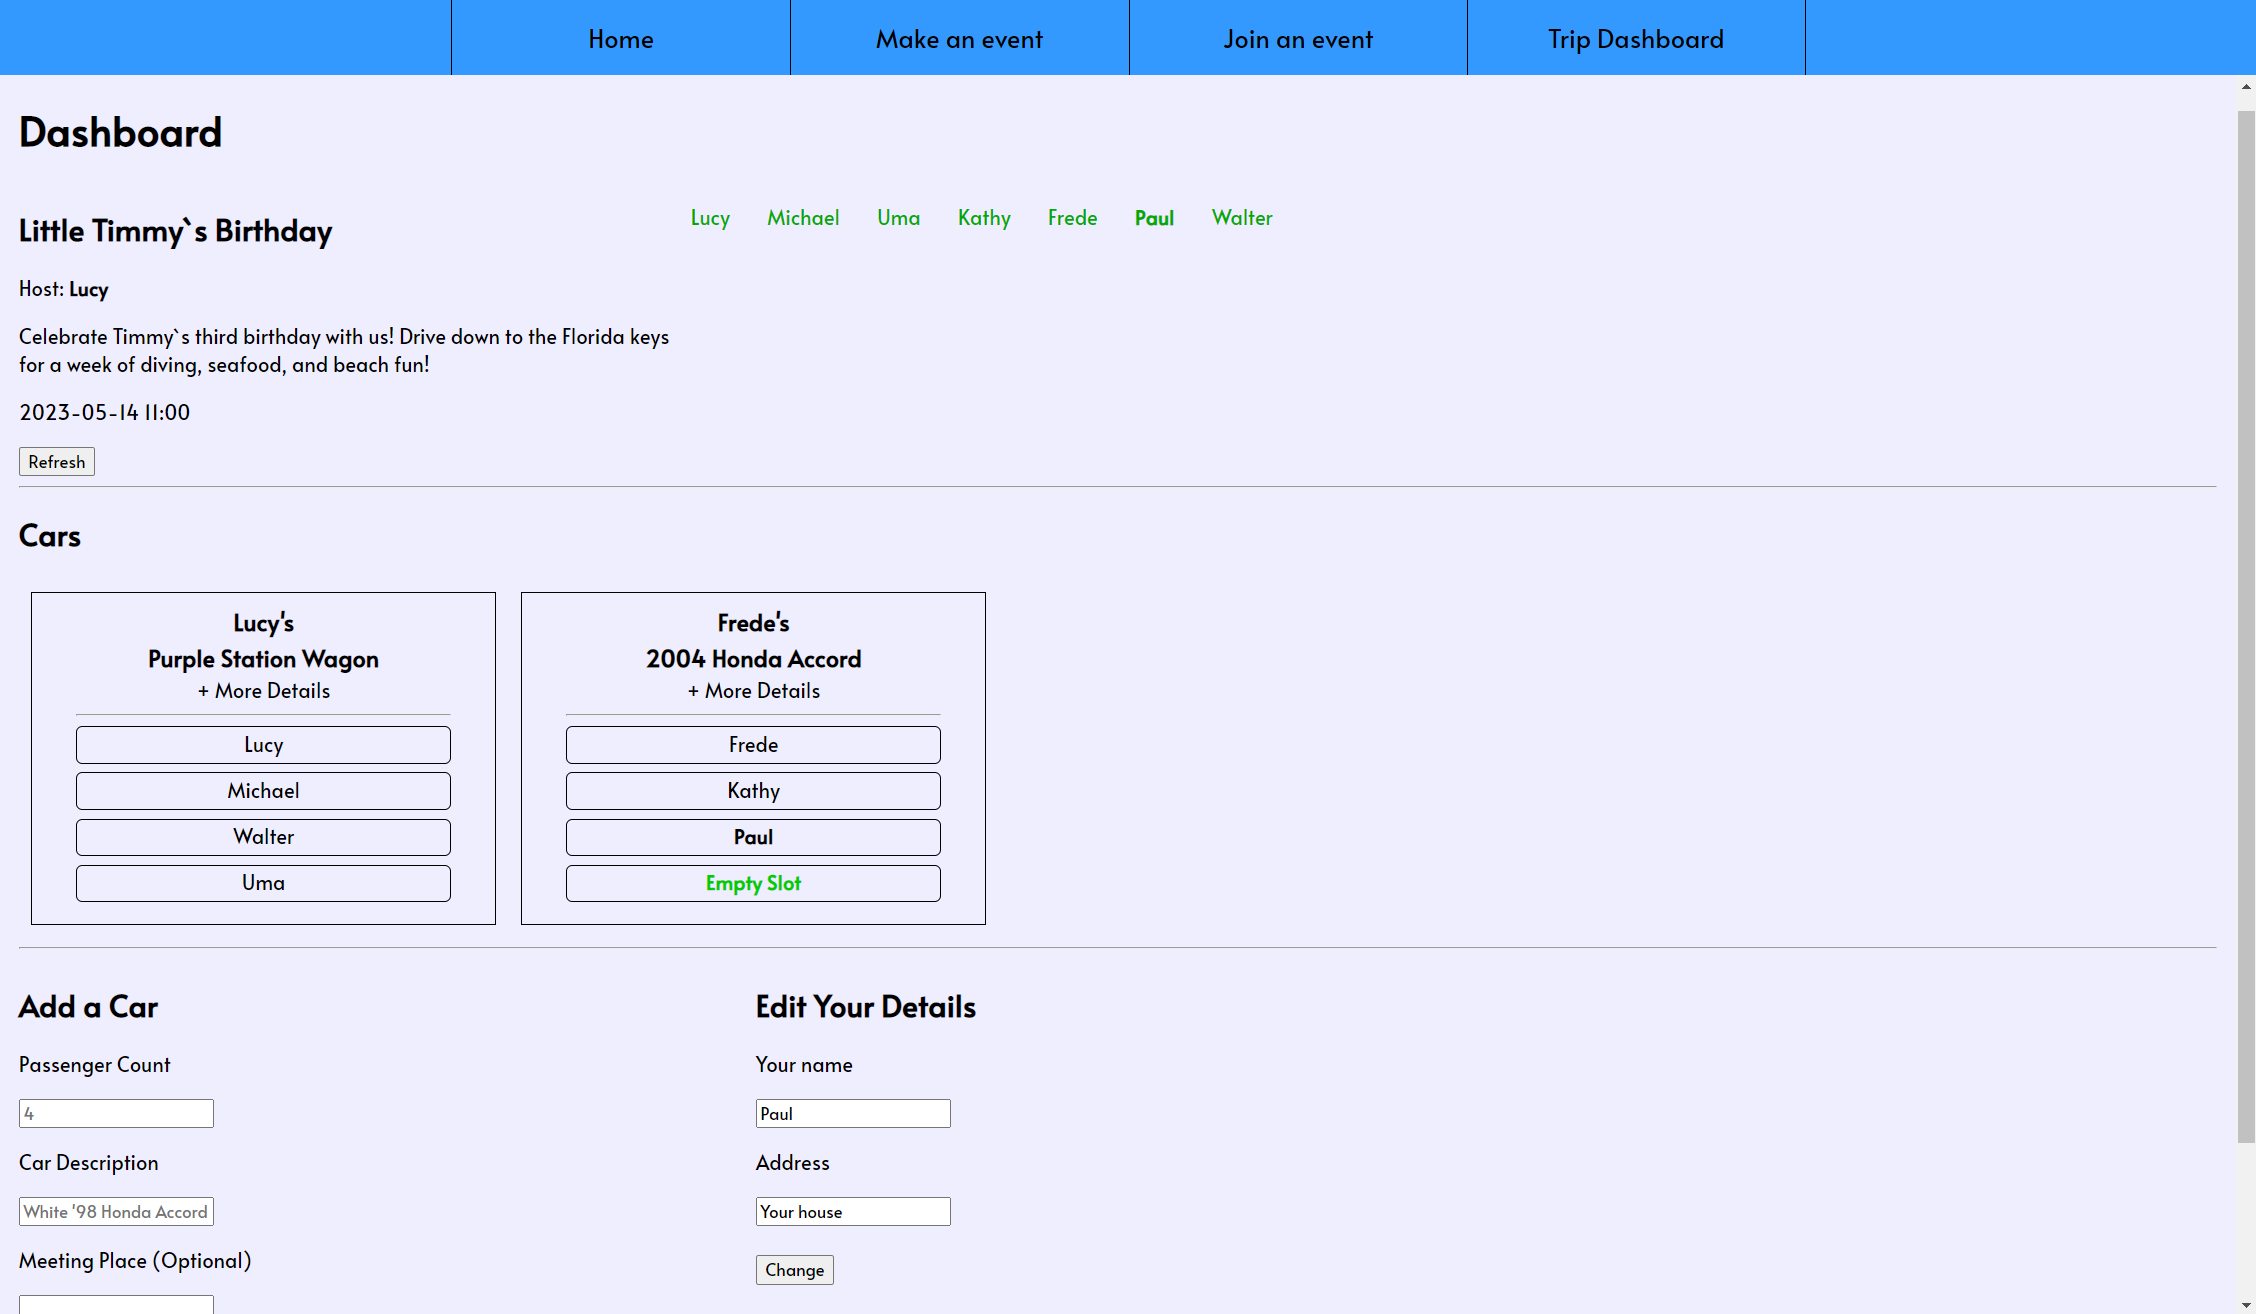Select Kathy's slot in Frede's car
Screen dimensions: 2256x1314
(x=753, y=791)
